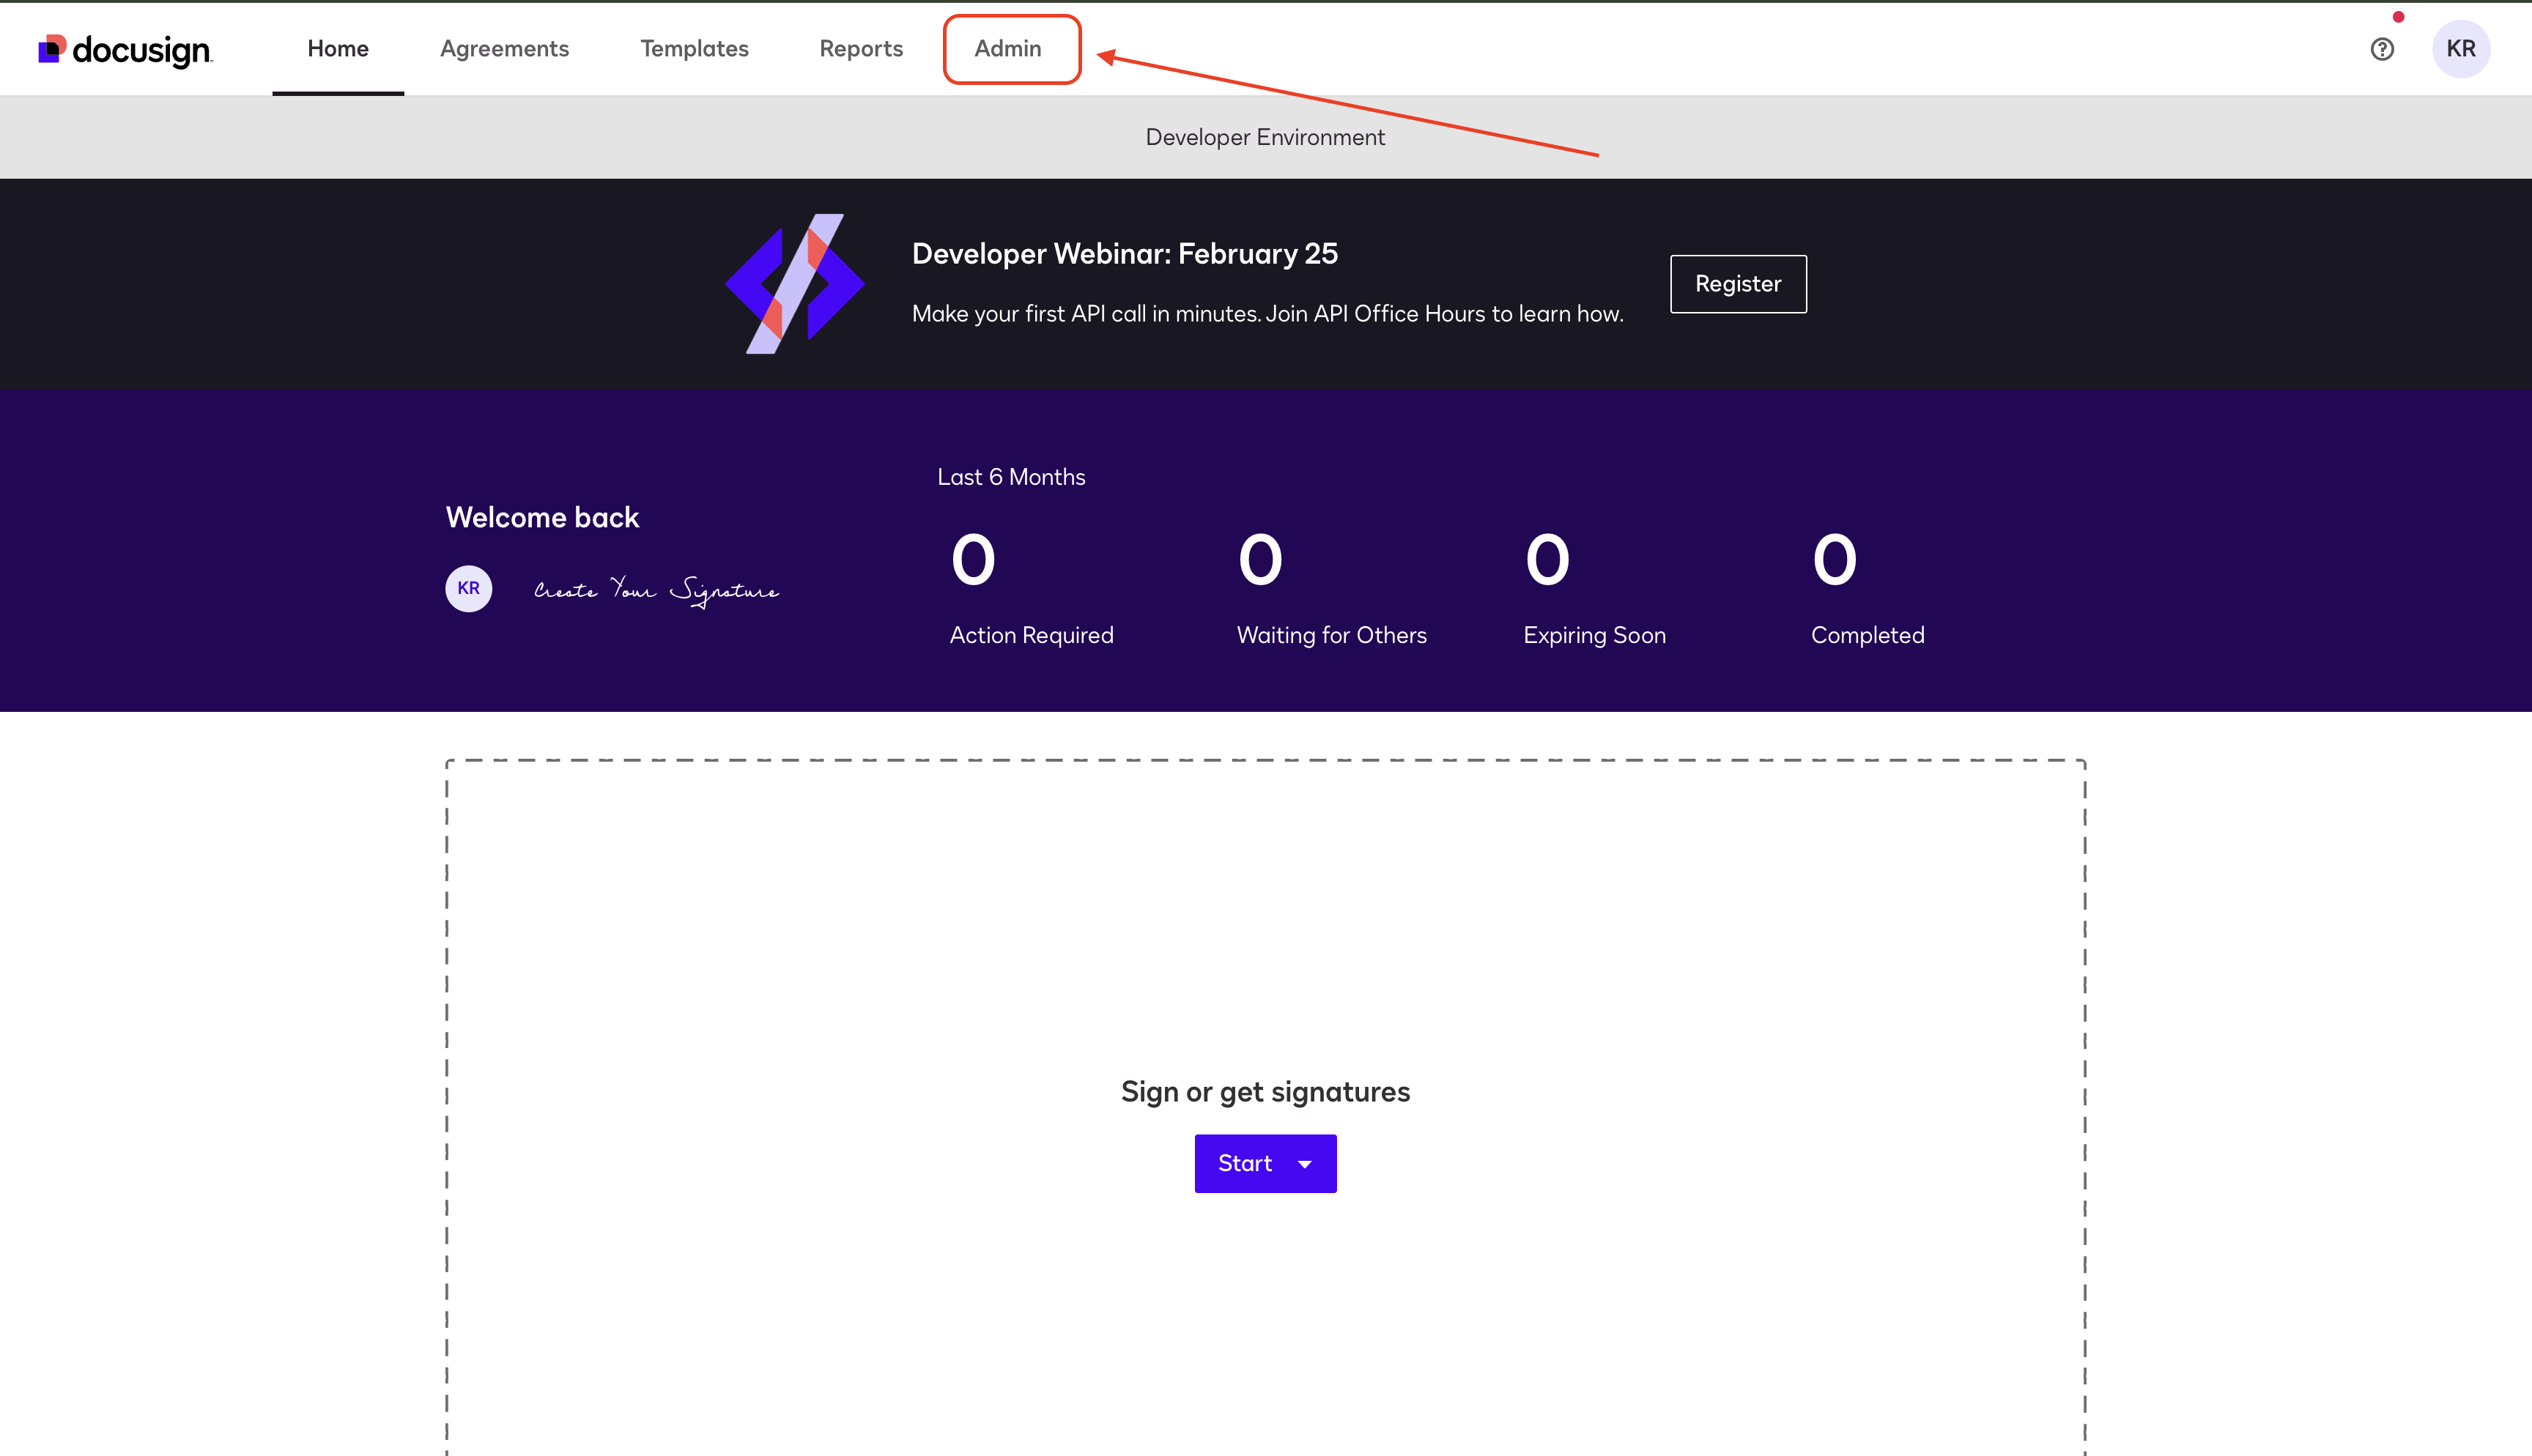The width and height of the screenshot is (2532, 1456).
Task: Click the small KR avatar under Welcome back
Action: pyautogui.click(x=468, y=588)
